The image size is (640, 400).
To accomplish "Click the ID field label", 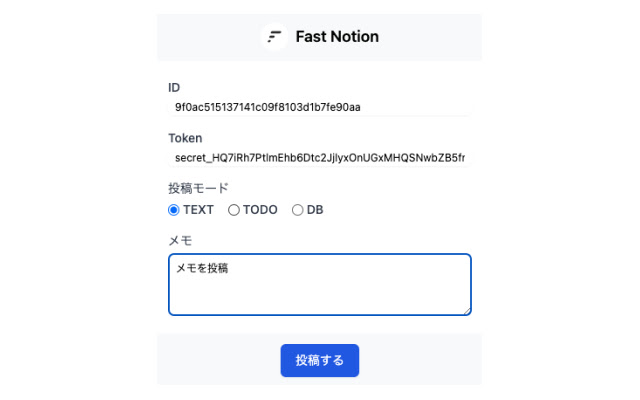I will tap(174, 88).
